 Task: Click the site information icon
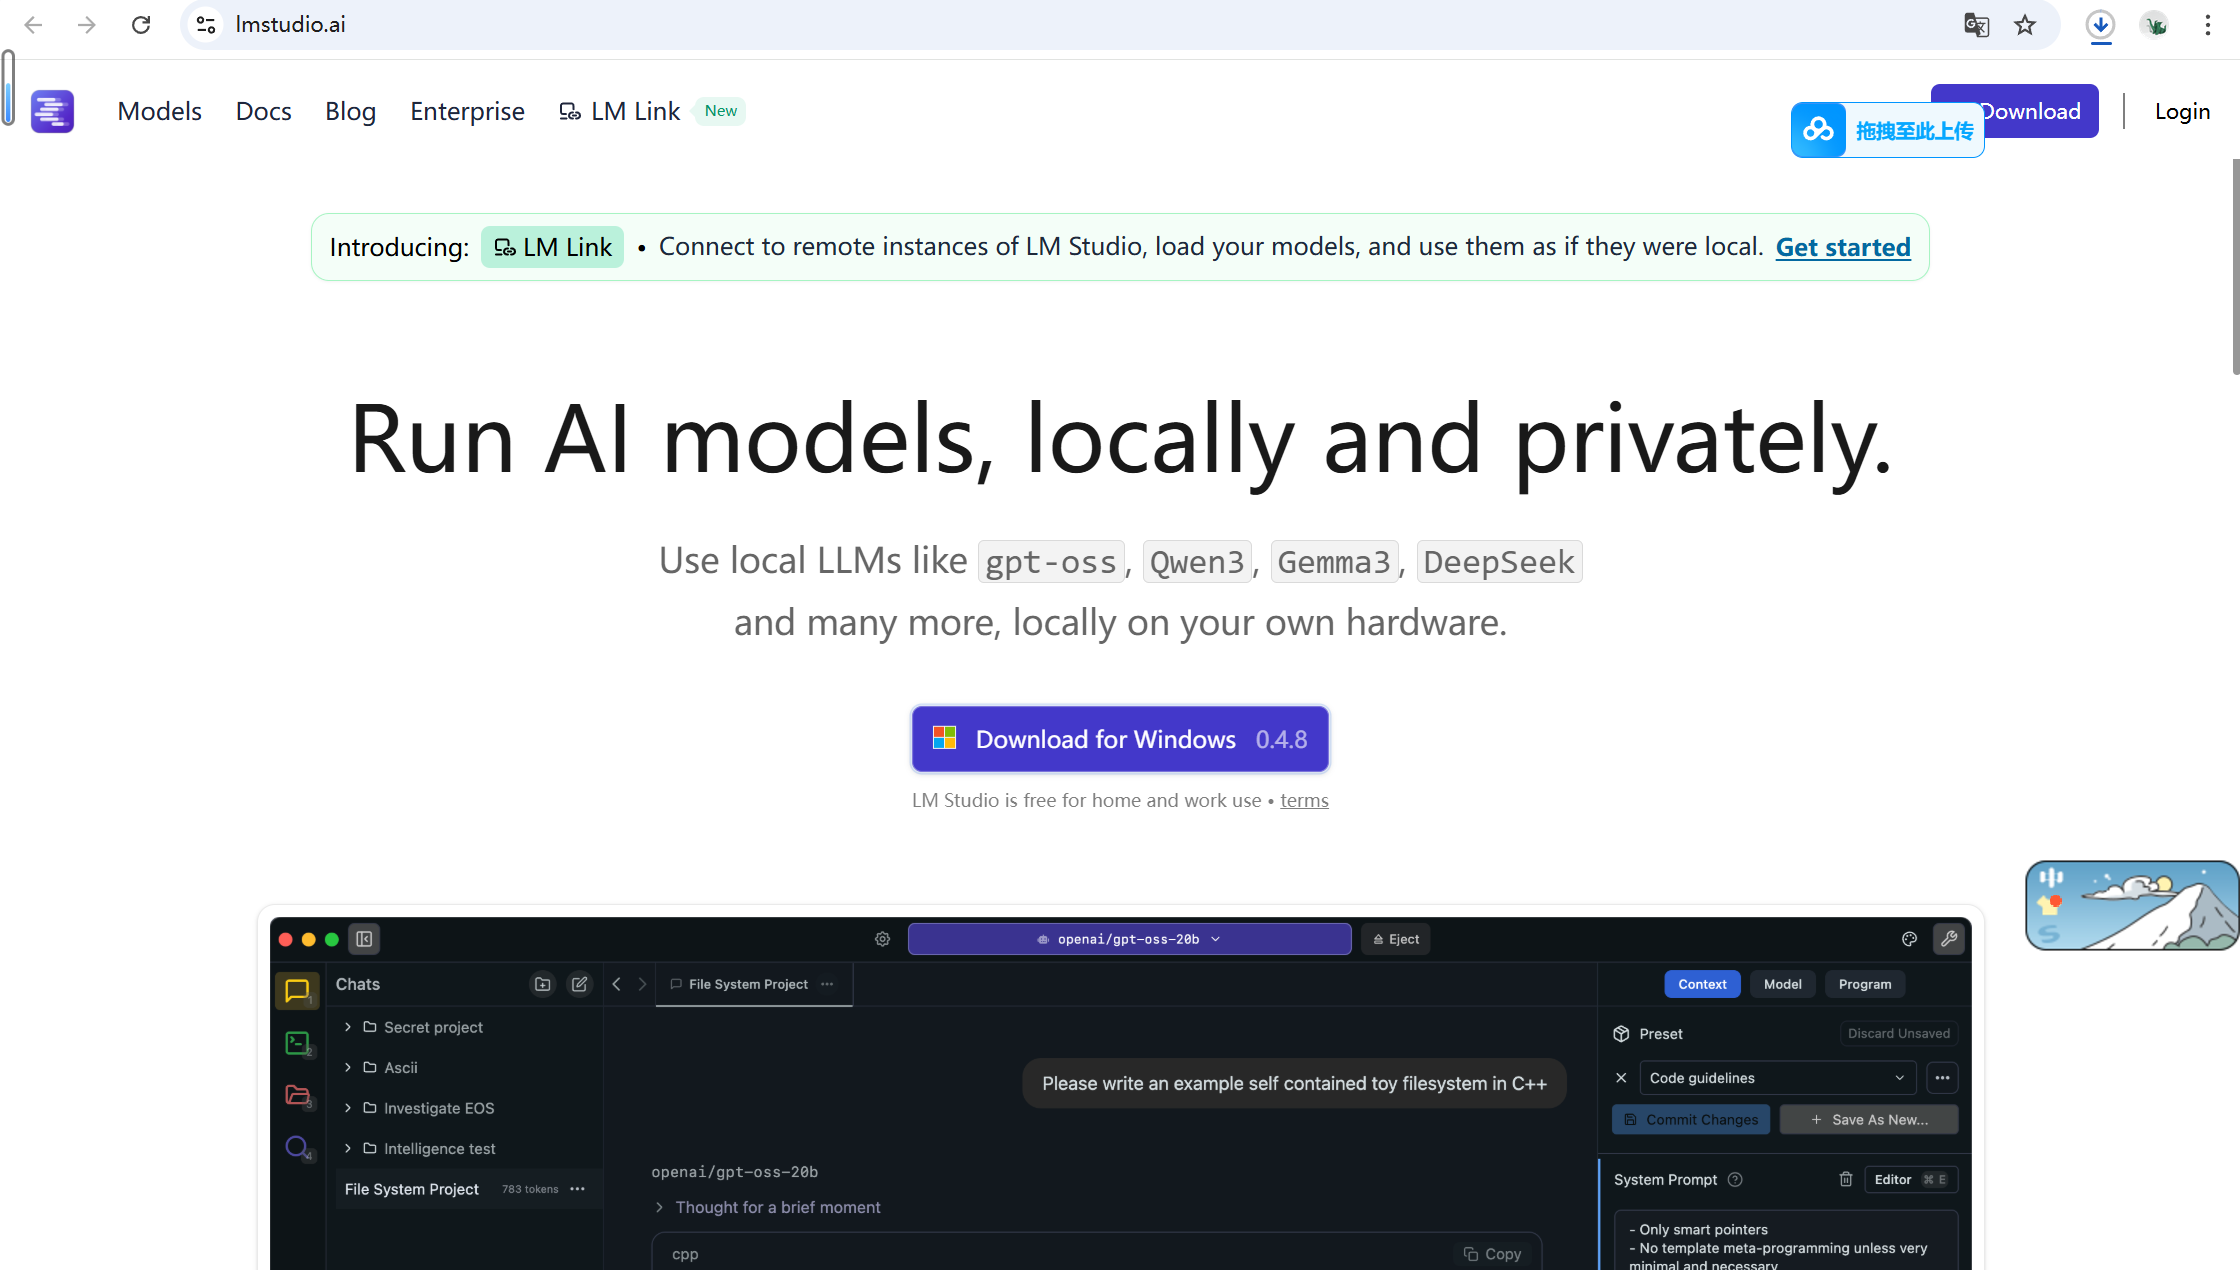[206, 25]
